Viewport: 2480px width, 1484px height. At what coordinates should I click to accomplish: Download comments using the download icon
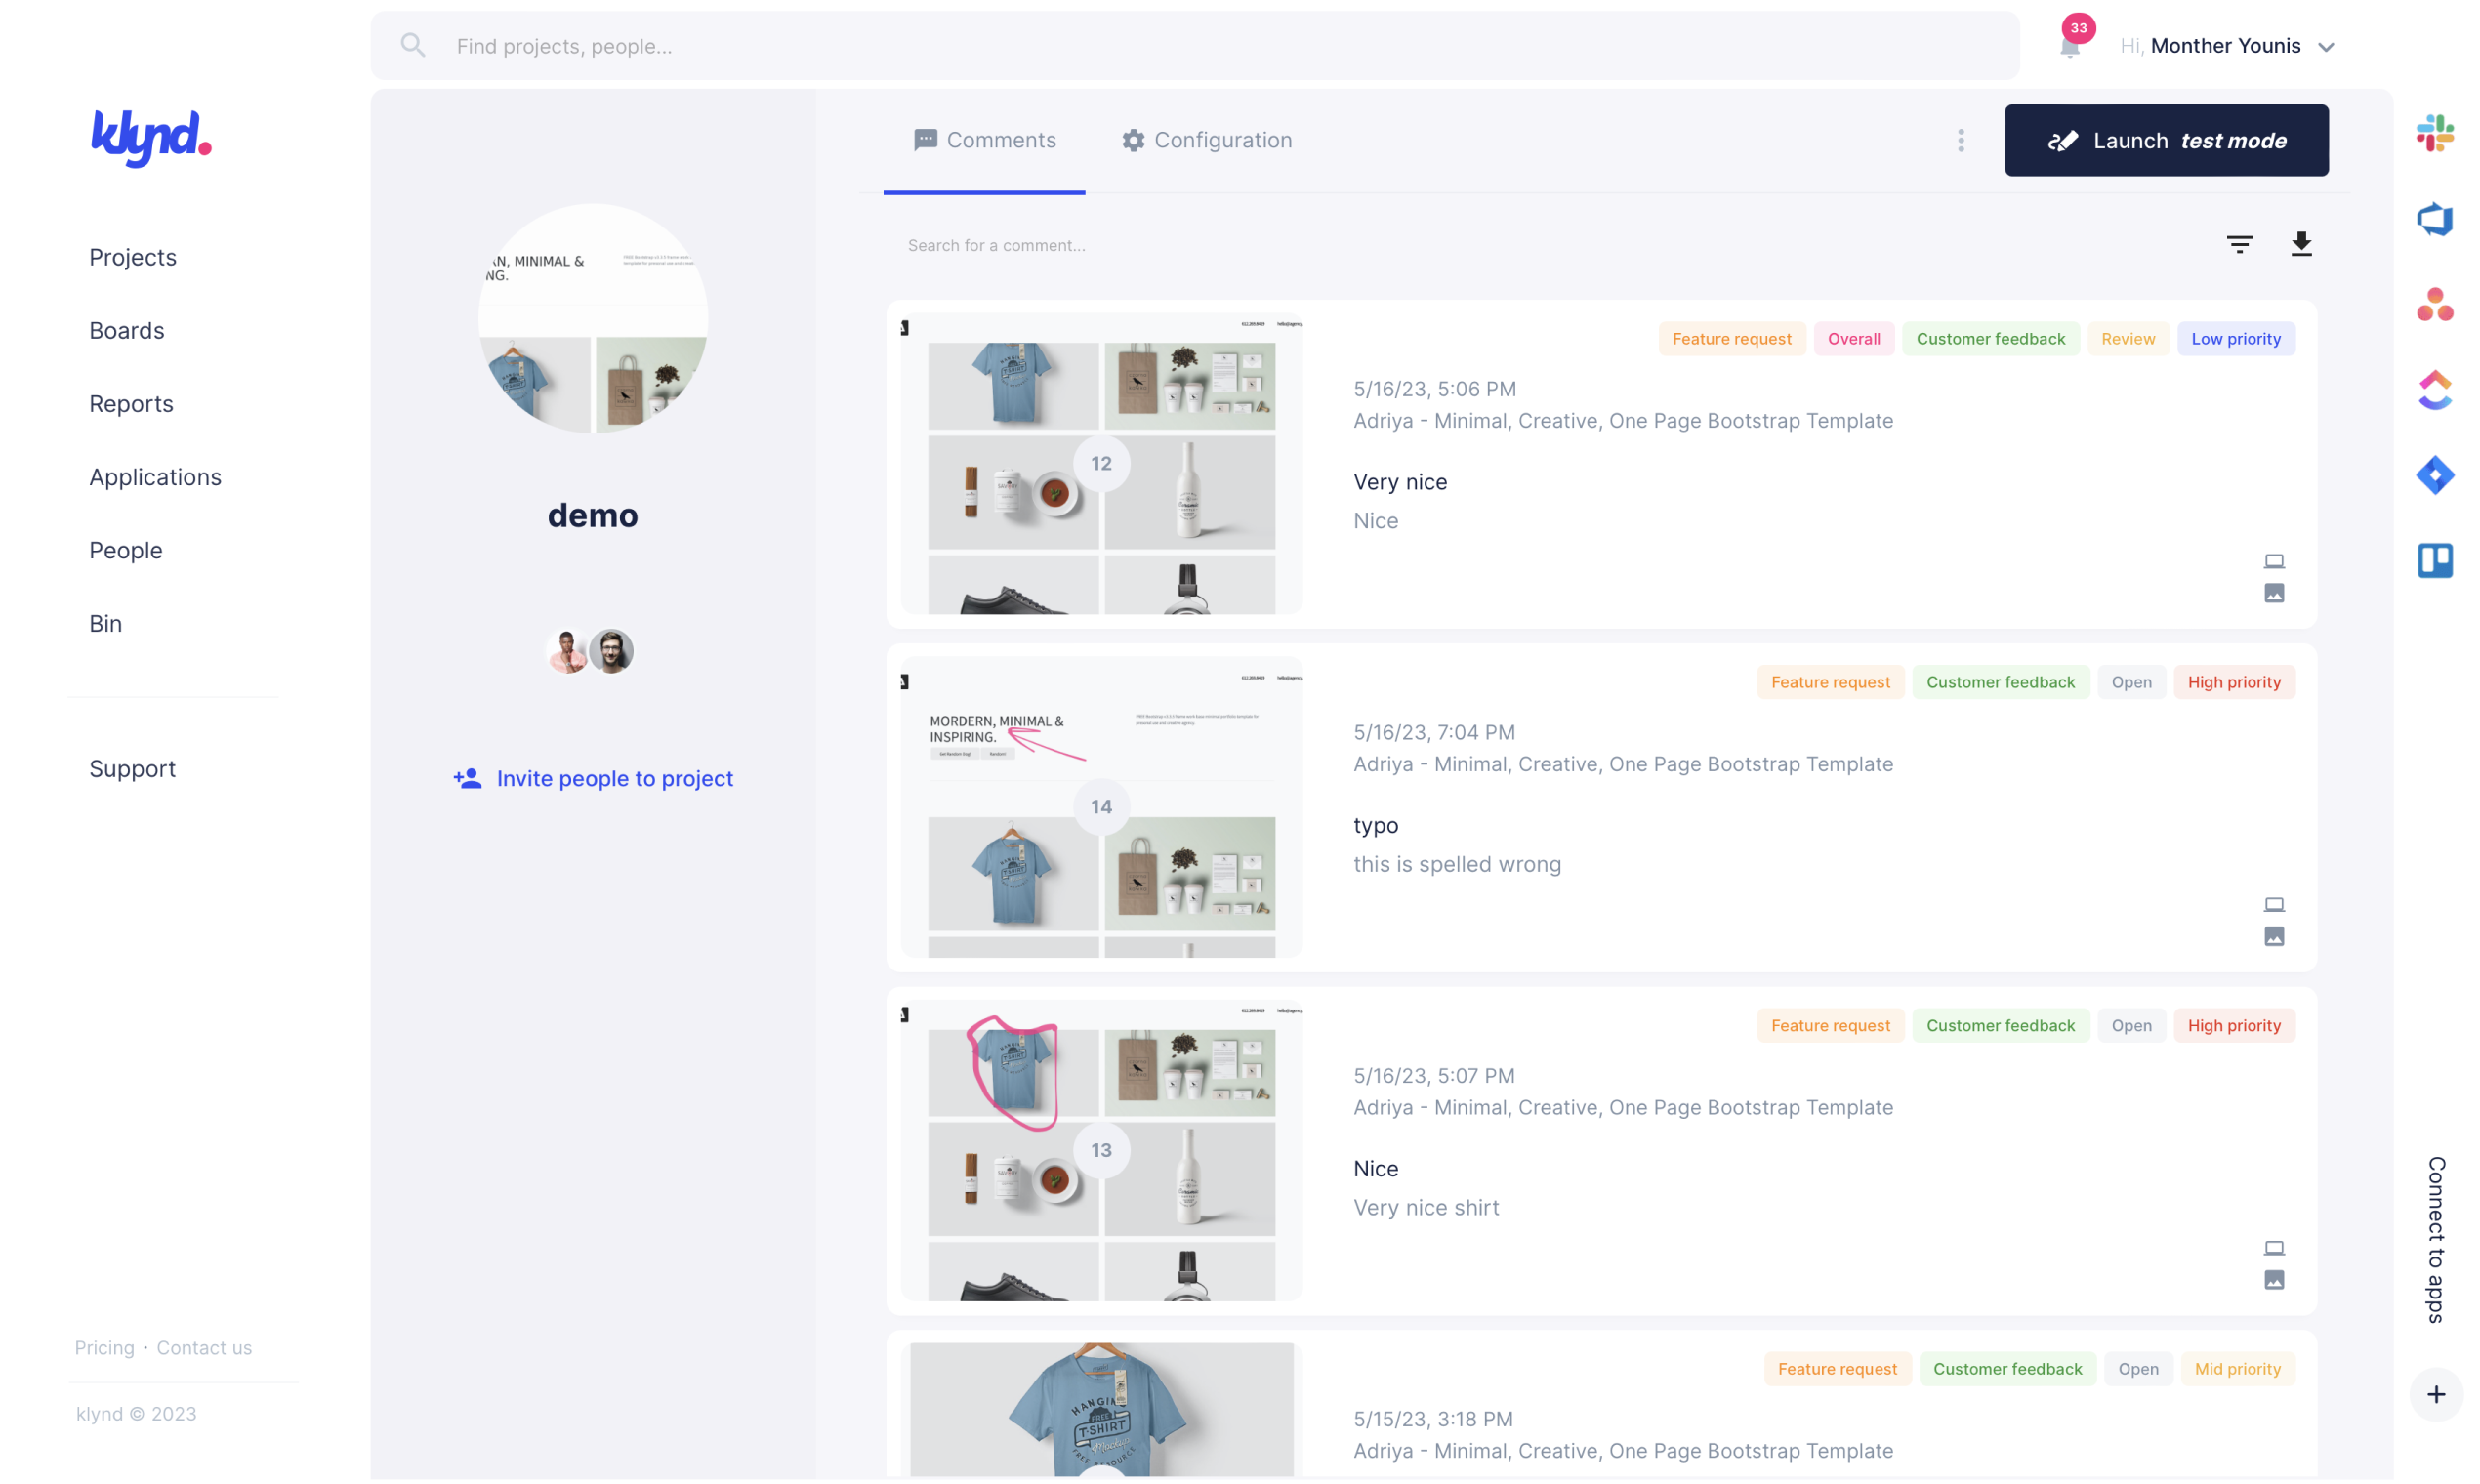(x=2301, y=244)
